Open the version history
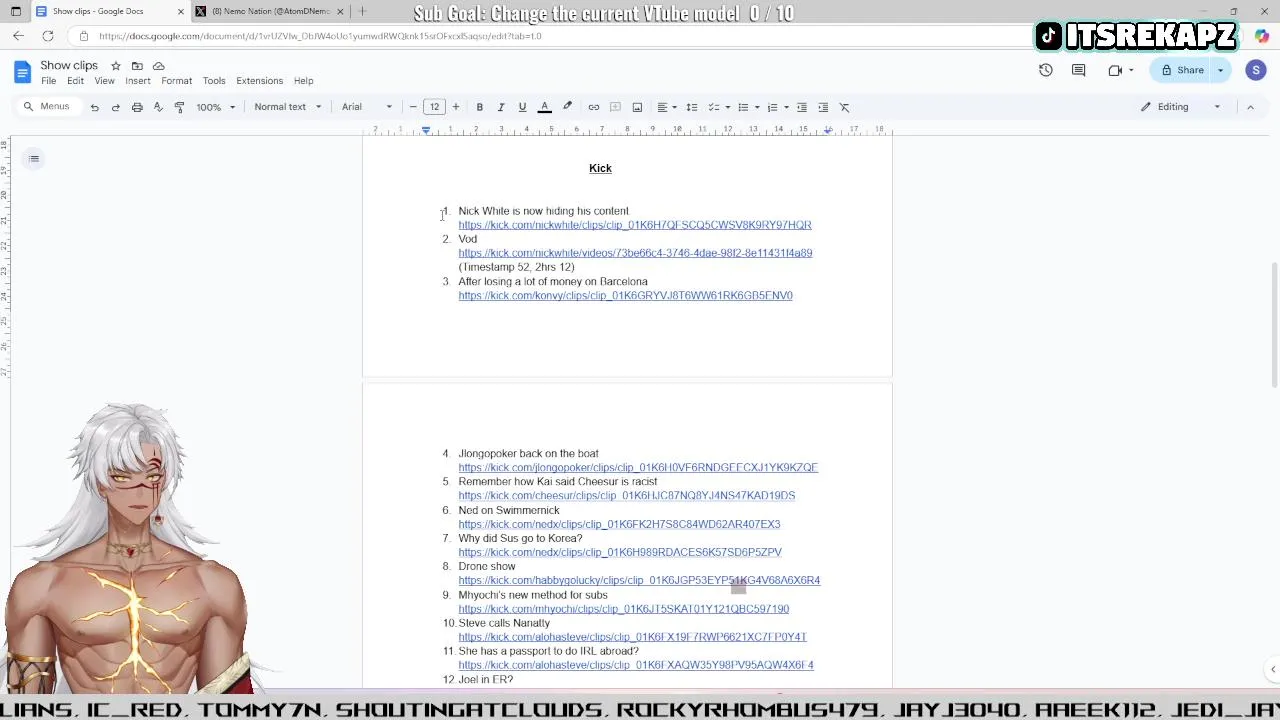Screen dimensions: 1280x720 coord(1045,70)
